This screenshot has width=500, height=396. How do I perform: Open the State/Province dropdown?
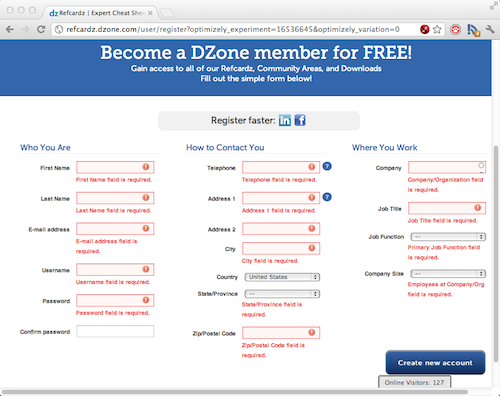pyautogui.click(x=282, y=294)
